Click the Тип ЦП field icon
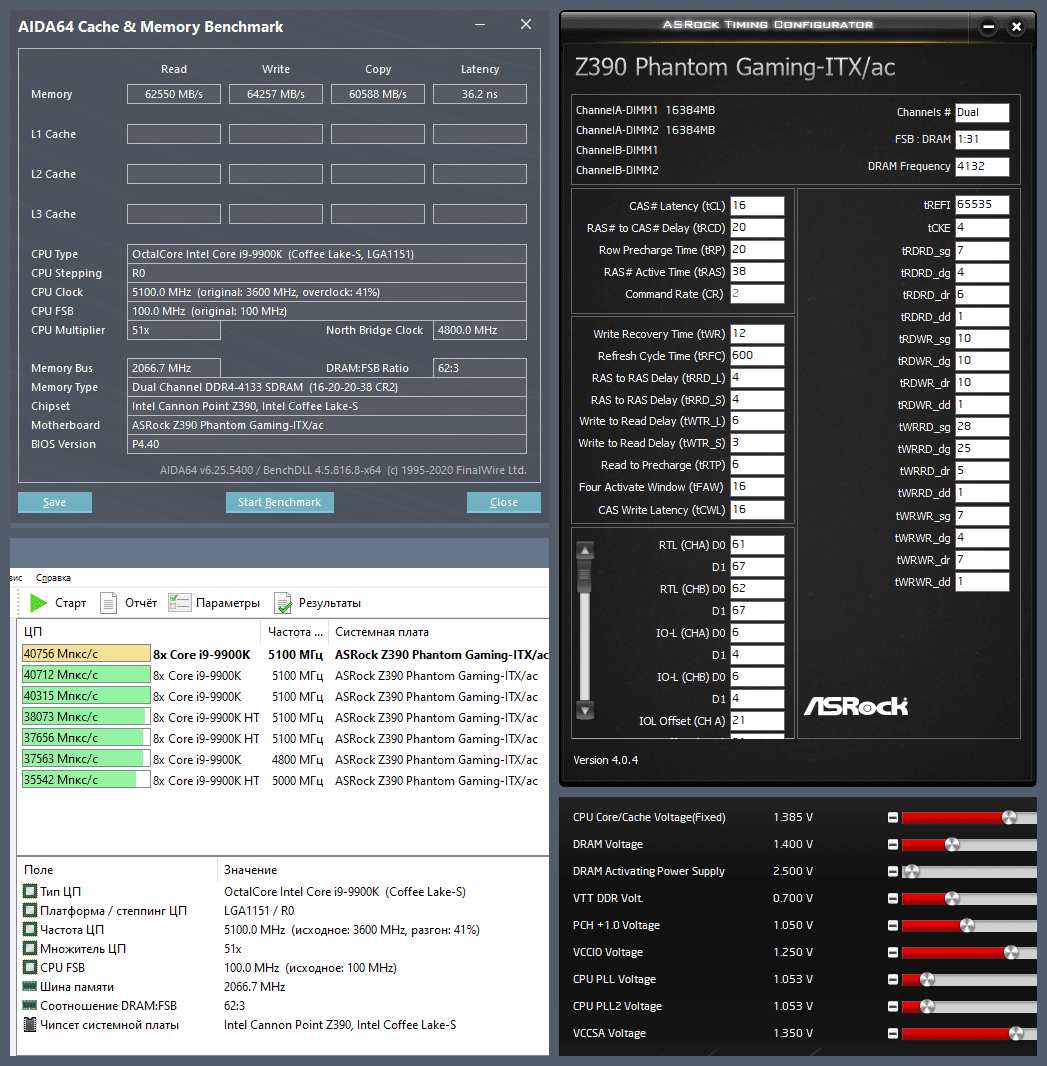The image size is (1047, 1066). coord(30,891)
